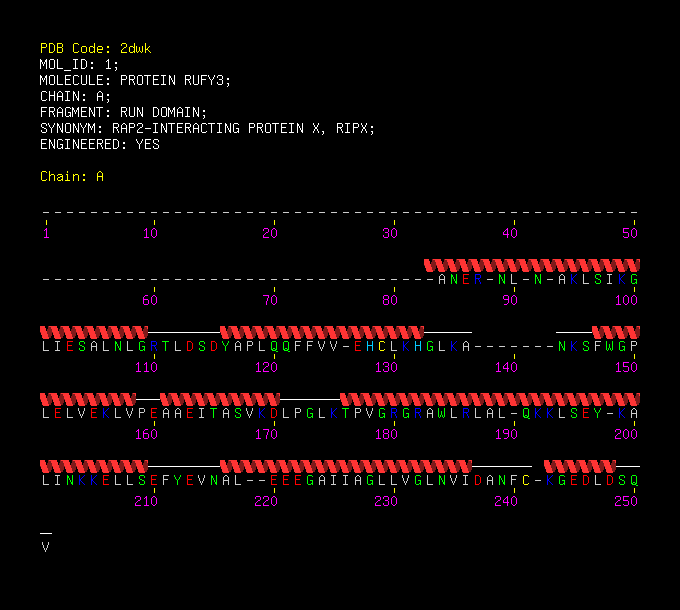Click the red helix above 'ANER-NL-N-AKLSIKG'
The image size is (680, 610).
click(532, 265)
